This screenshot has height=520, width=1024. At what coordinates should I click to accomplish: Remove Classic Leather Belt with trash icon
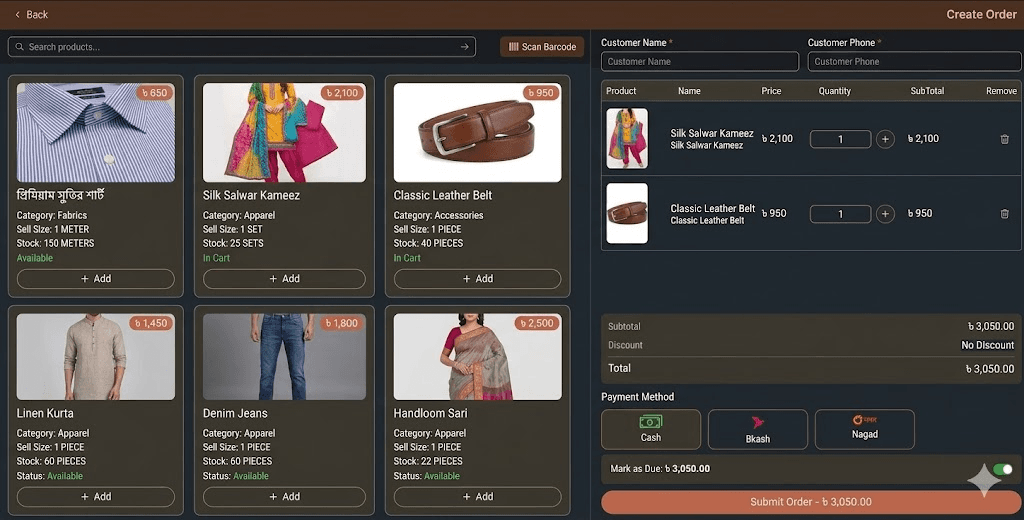[x=1004, y=214]
